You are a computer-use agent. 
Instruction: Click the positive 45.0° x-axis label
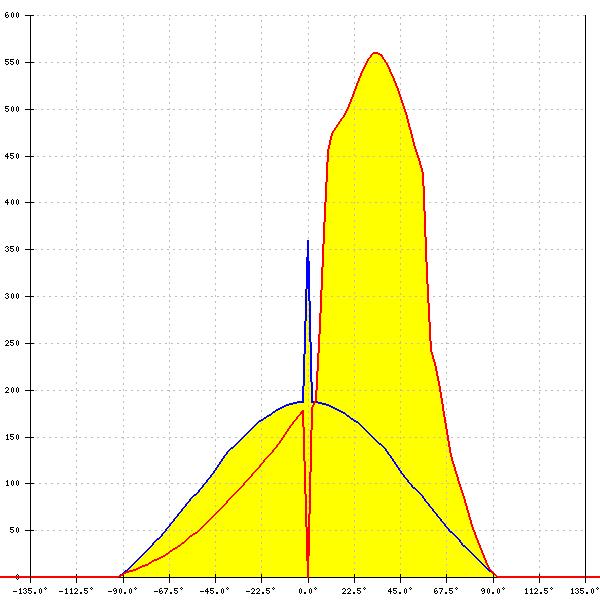(400, 591)
